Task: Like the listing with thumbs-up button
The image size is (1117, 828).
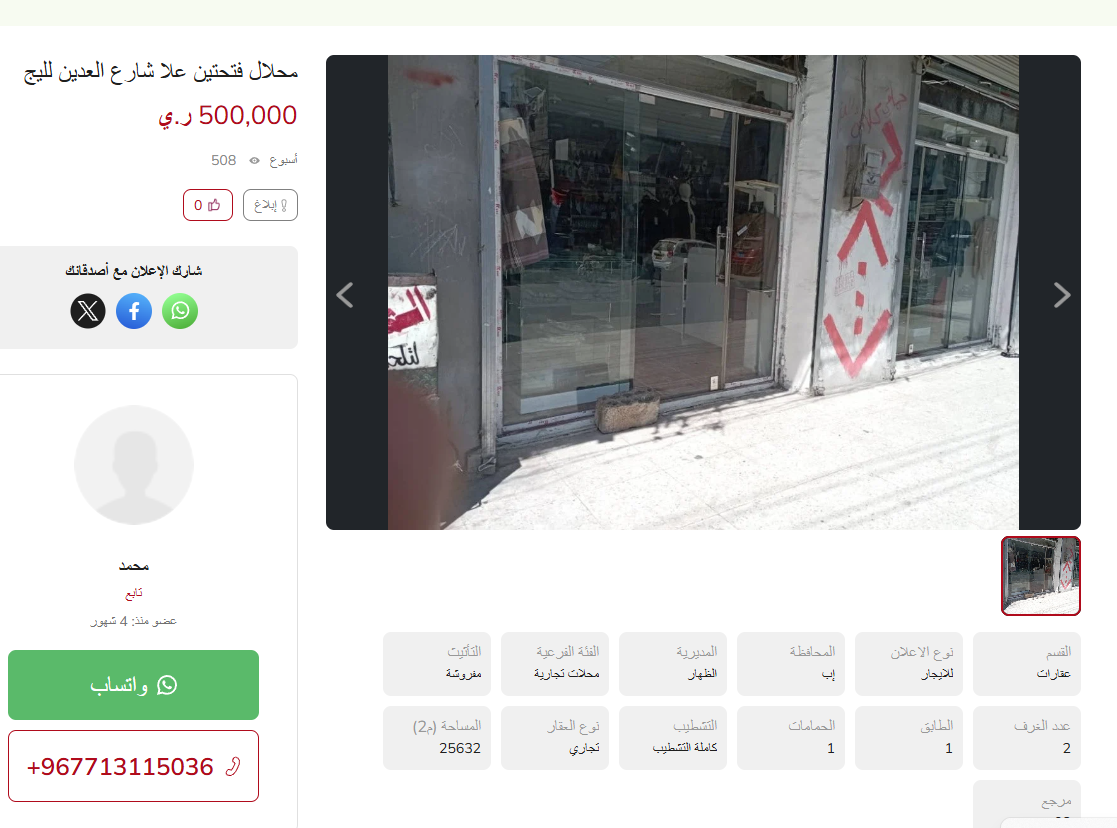Action: [207, 205]
